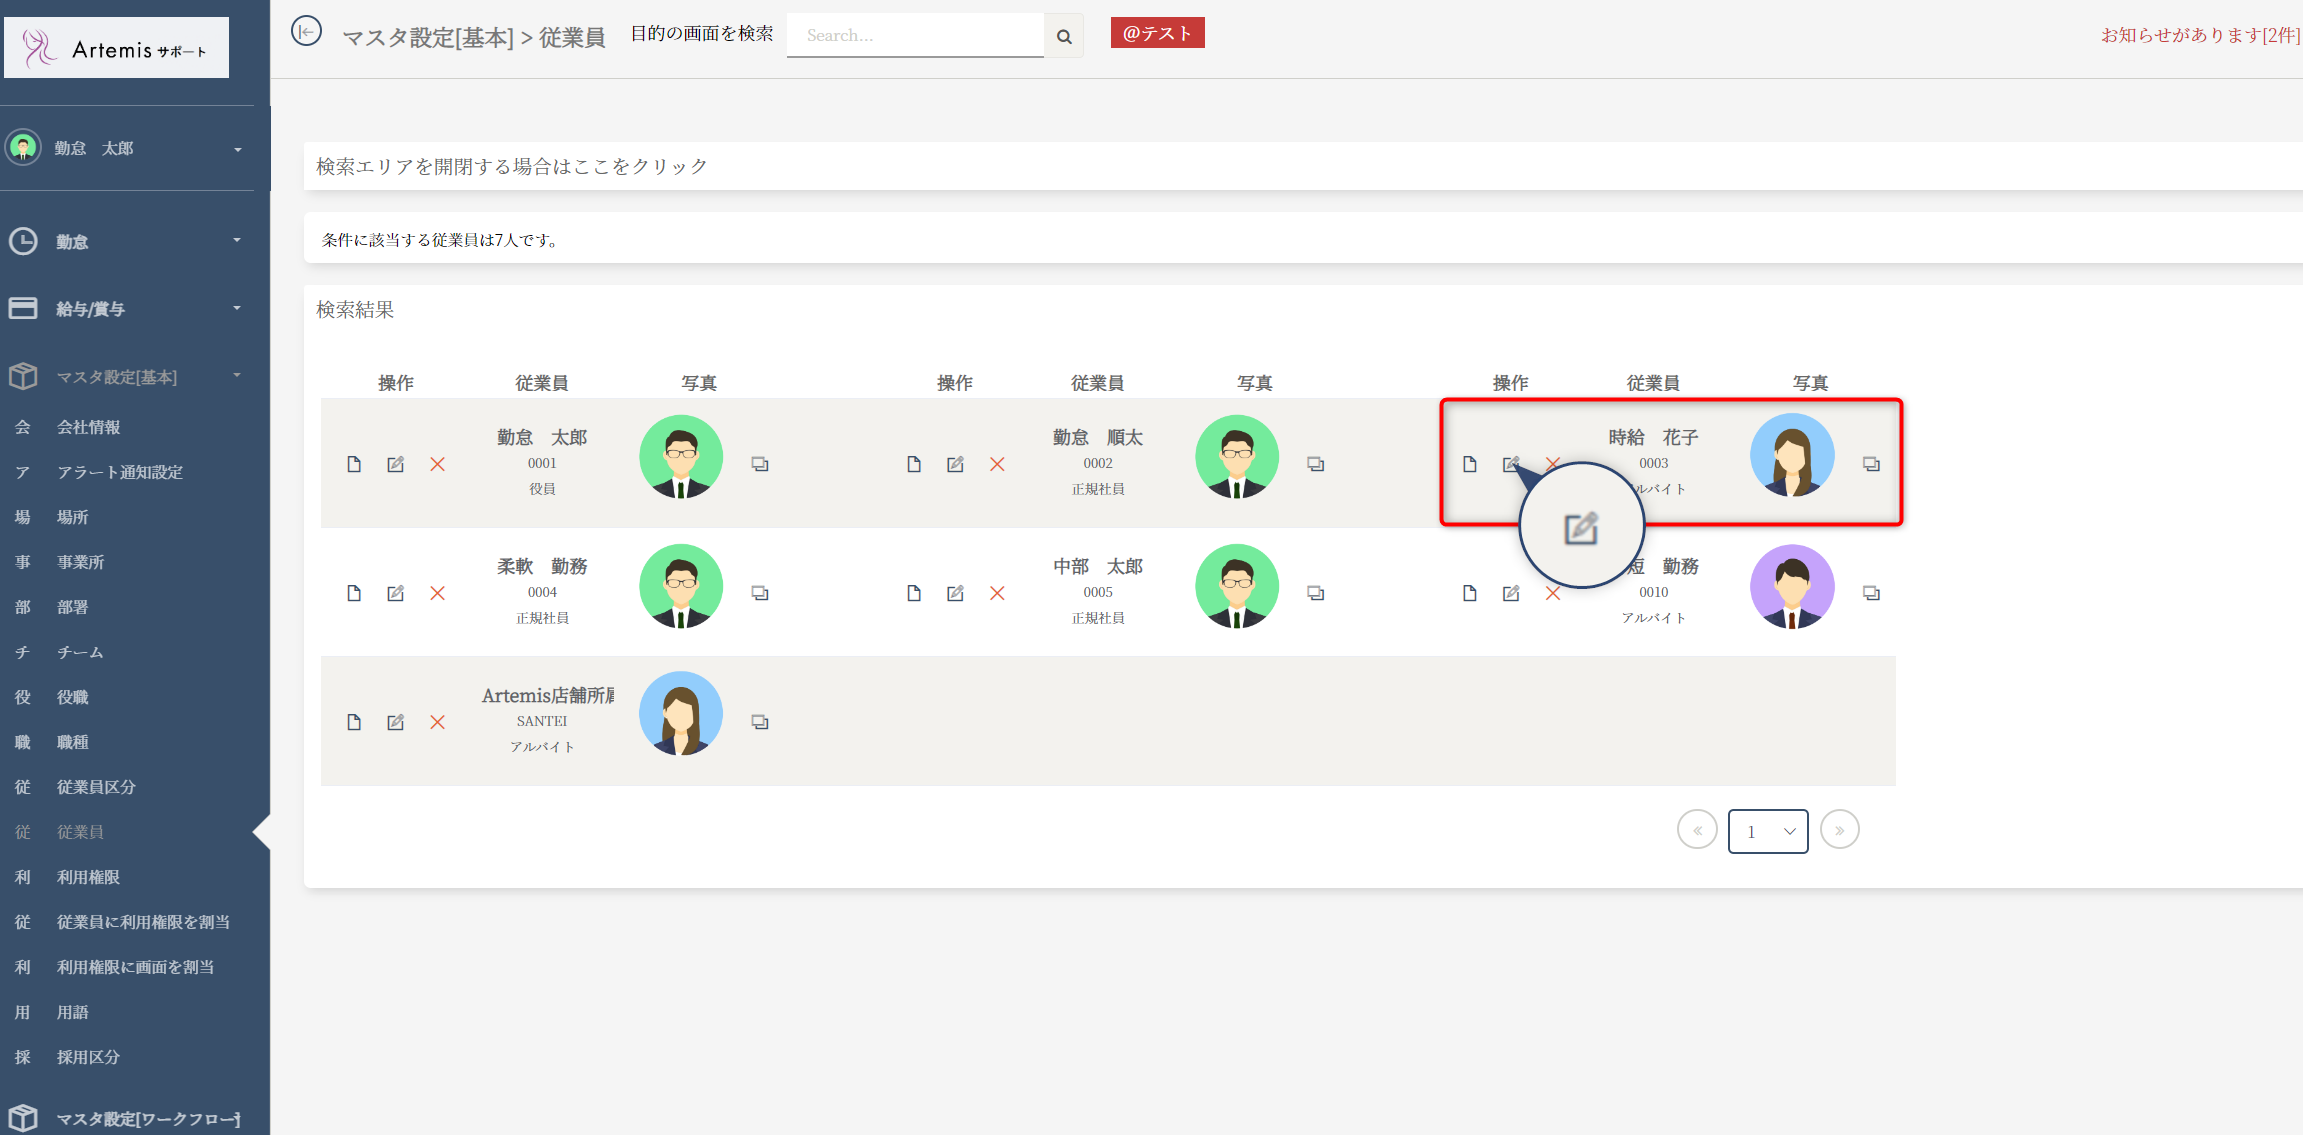Click the edit icon for 中部 太郎
Viewport: 2303px width, 1135px height.
[955, 593]
